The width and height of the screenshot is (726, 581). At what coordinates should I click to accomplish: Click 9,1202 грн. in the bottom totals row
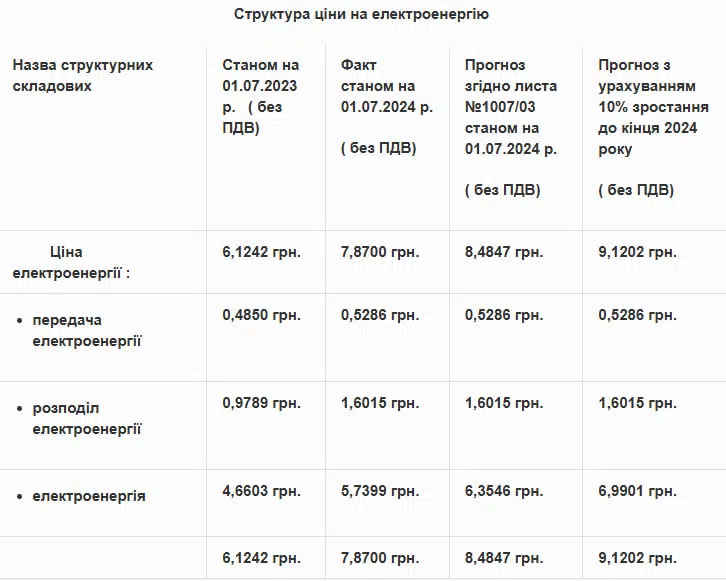pyautogui.click(x=637, y=557)
